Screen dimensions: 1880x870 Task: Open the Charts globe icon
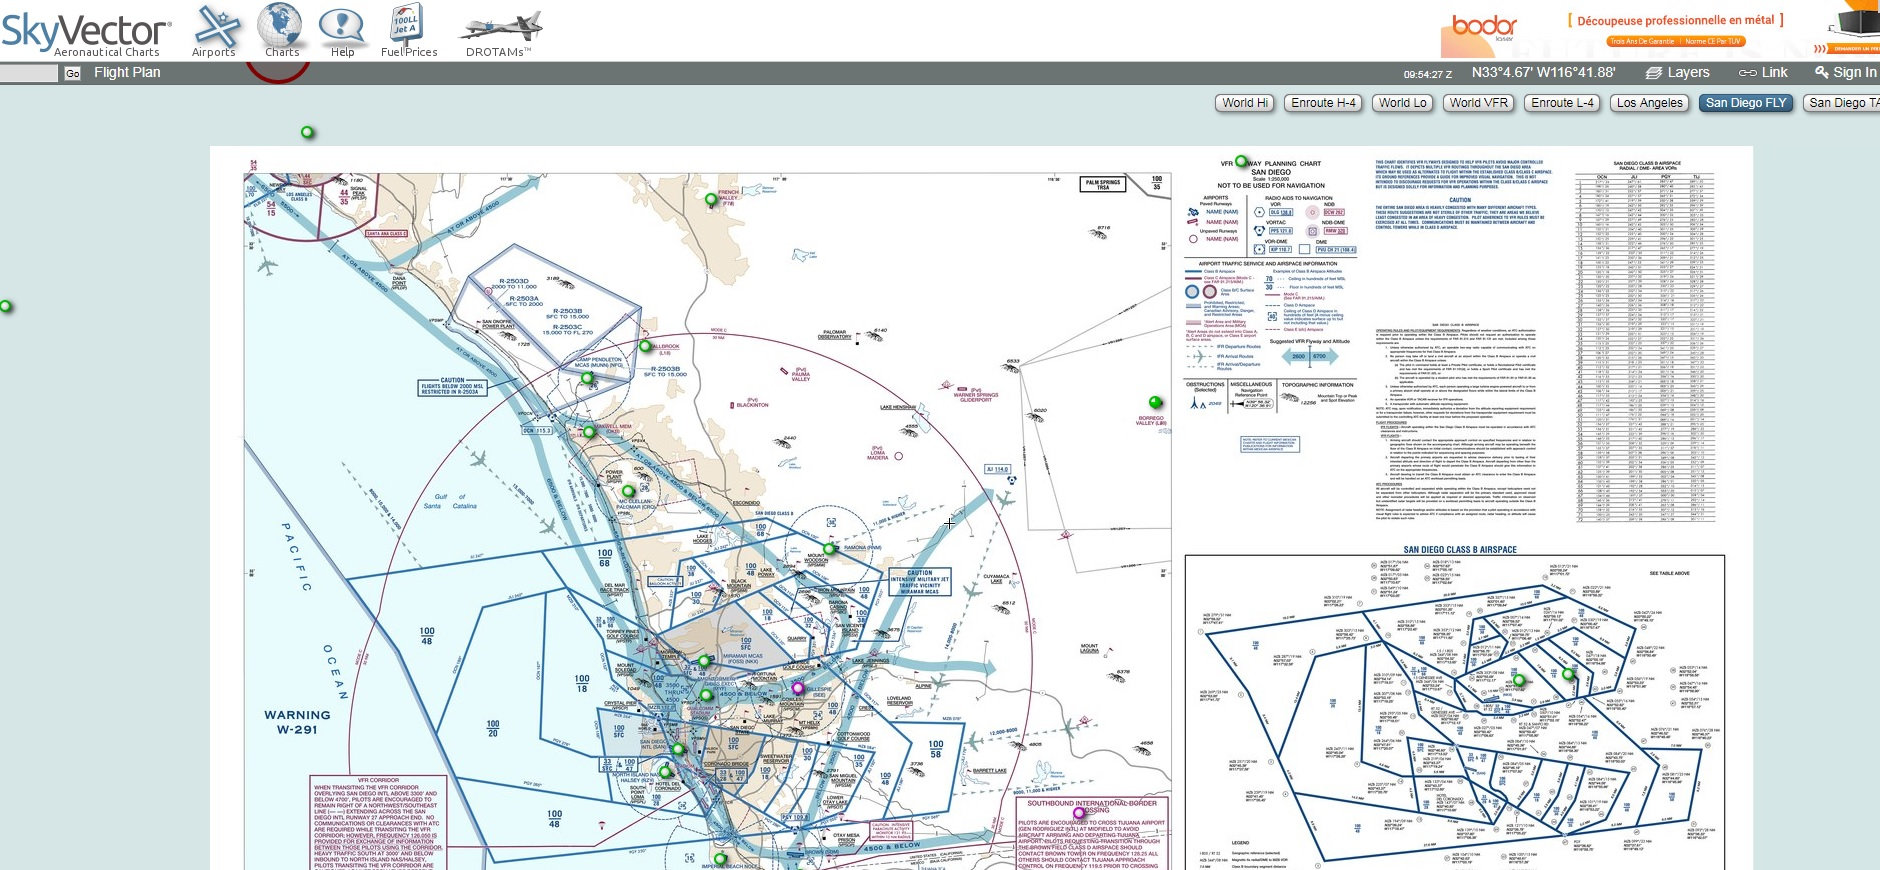click(x=281, y=30)
